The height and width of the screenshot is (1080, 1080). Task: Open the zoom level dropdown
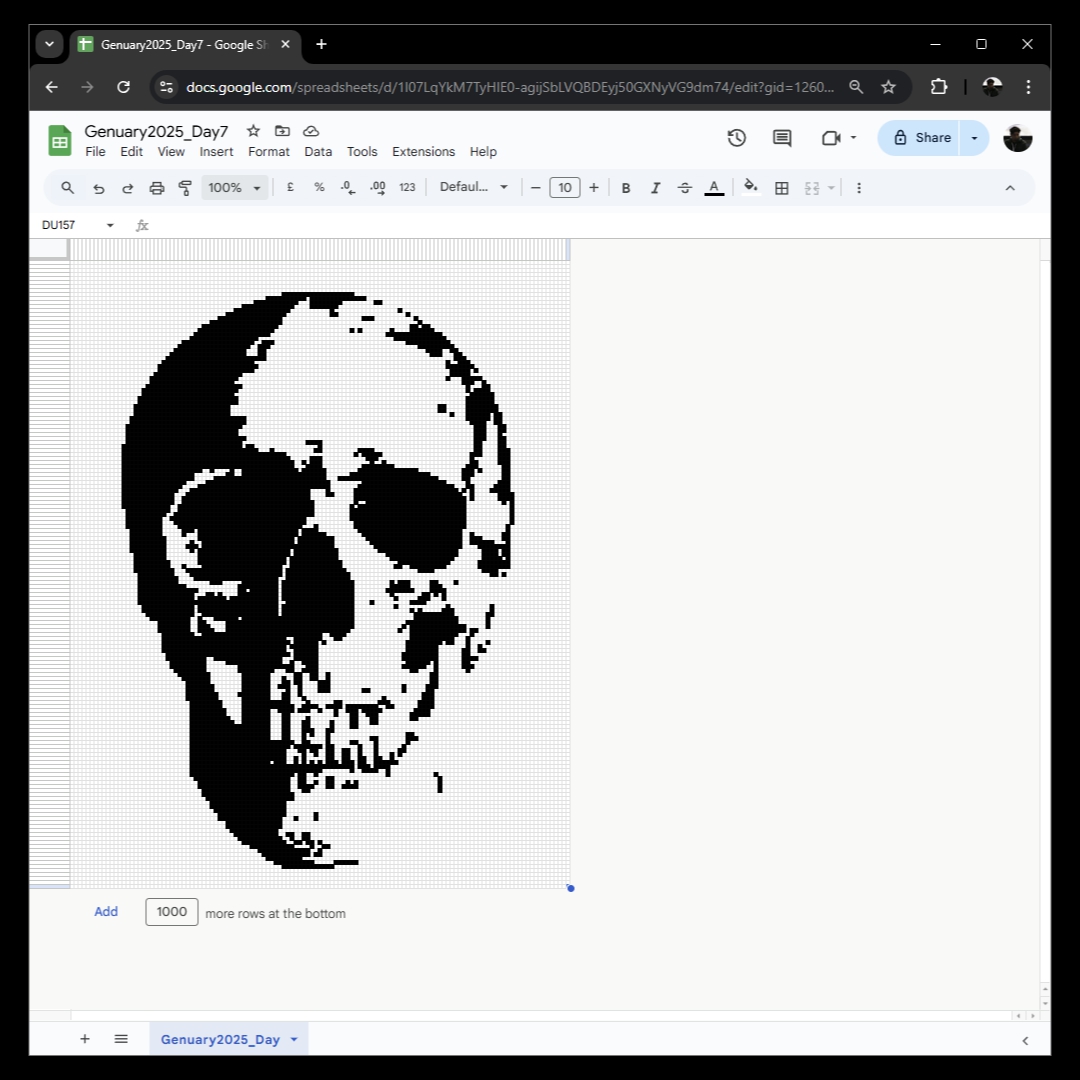point(233,187)
